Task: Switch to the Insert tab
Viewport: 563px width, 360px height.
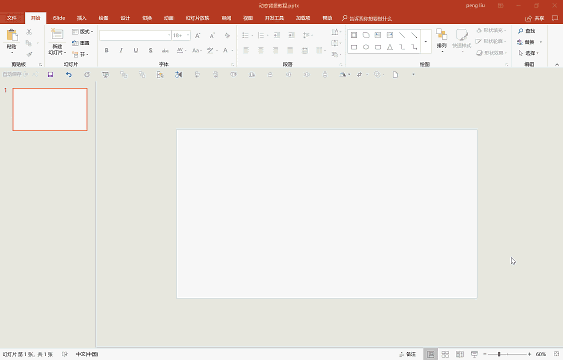Action: tap(82, 18)
